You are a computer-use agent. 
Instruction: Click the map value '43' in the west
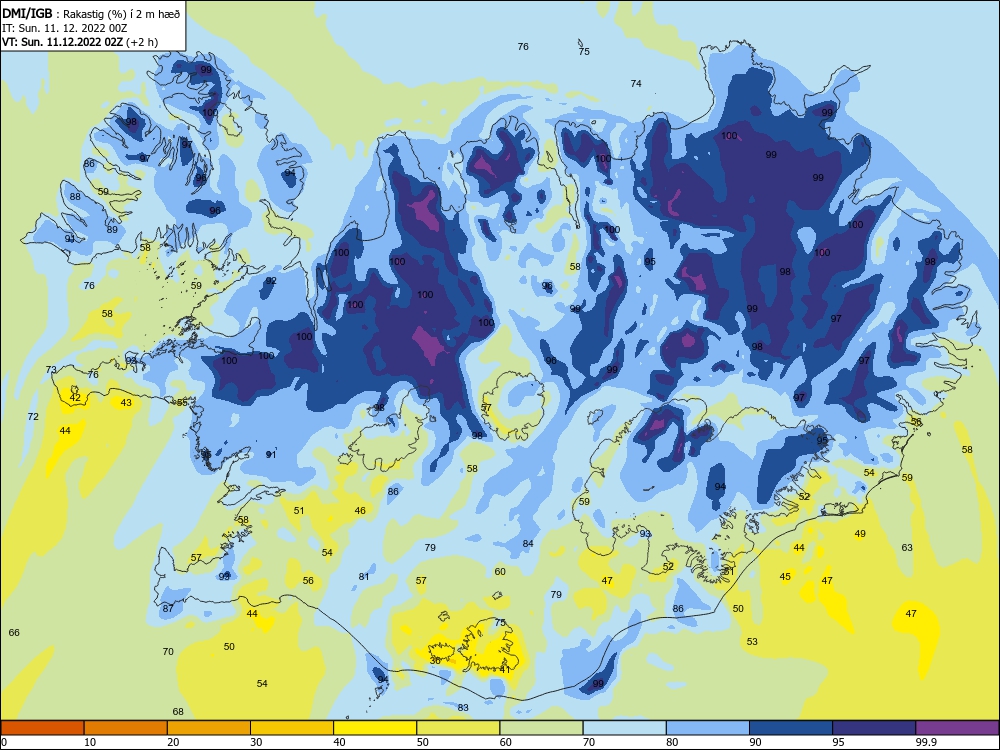click(x=126, y=403)
